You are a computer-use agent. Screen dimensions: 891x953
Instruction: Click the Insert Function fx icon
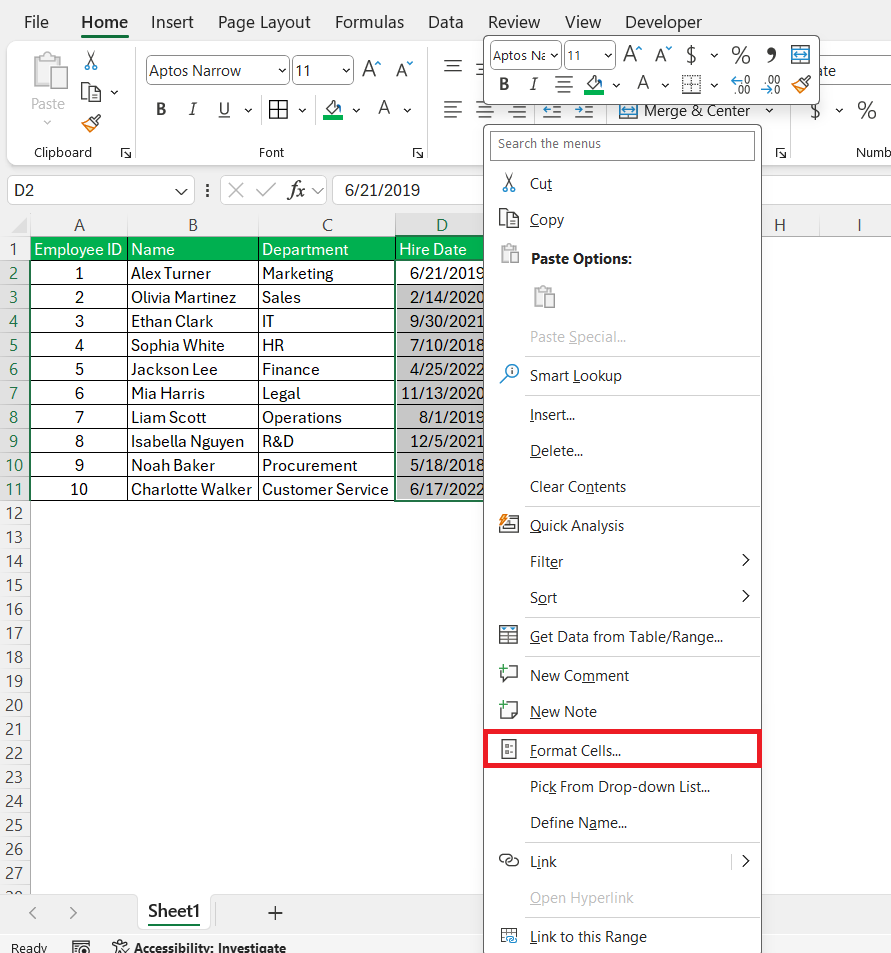296,190
